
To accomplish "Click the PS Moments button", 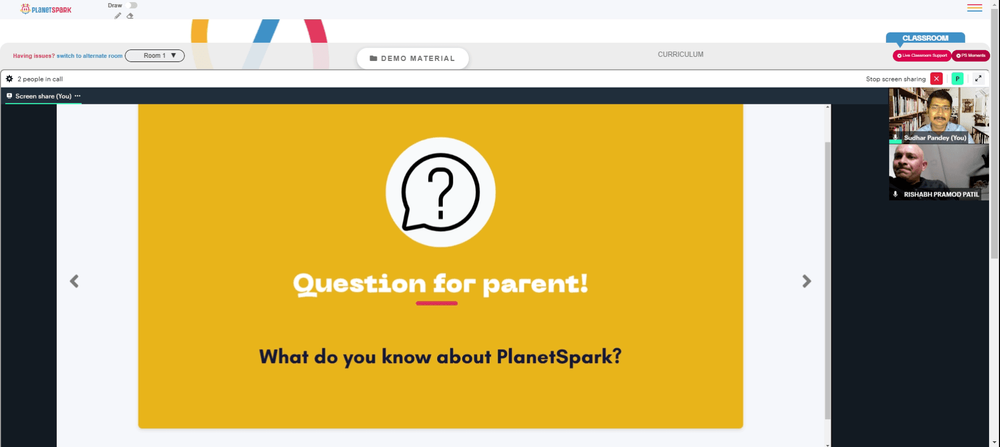I will point(971,55).
